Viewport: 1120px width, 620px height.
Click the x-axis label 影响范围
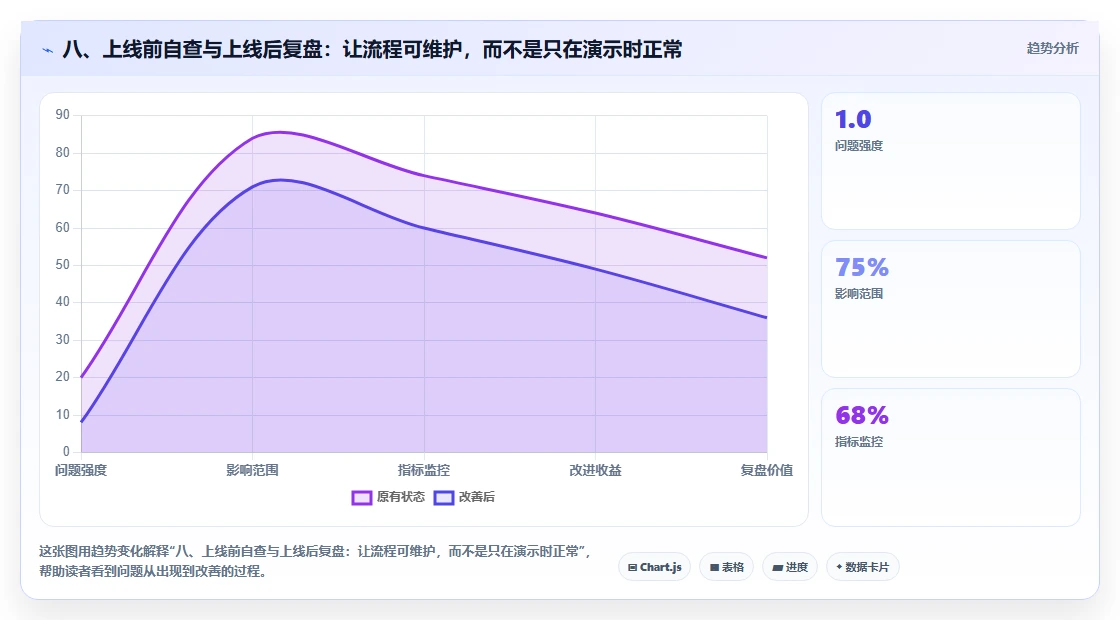click(x=252, y=470)
